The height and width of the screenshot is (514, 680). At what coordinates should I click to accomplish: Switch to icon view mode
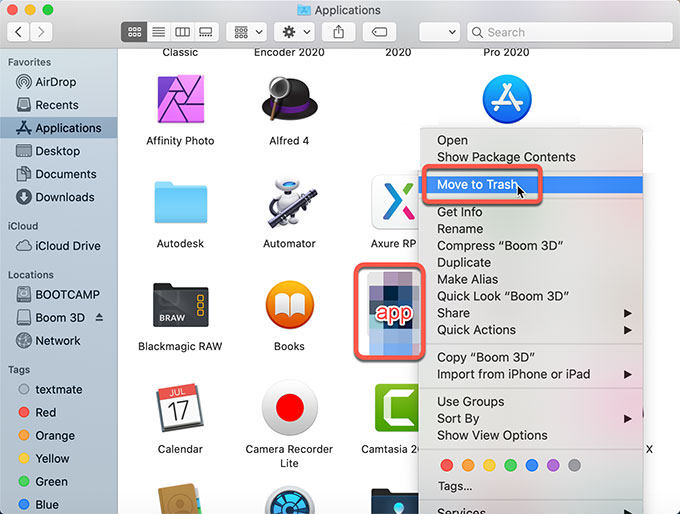pos(134,32)
